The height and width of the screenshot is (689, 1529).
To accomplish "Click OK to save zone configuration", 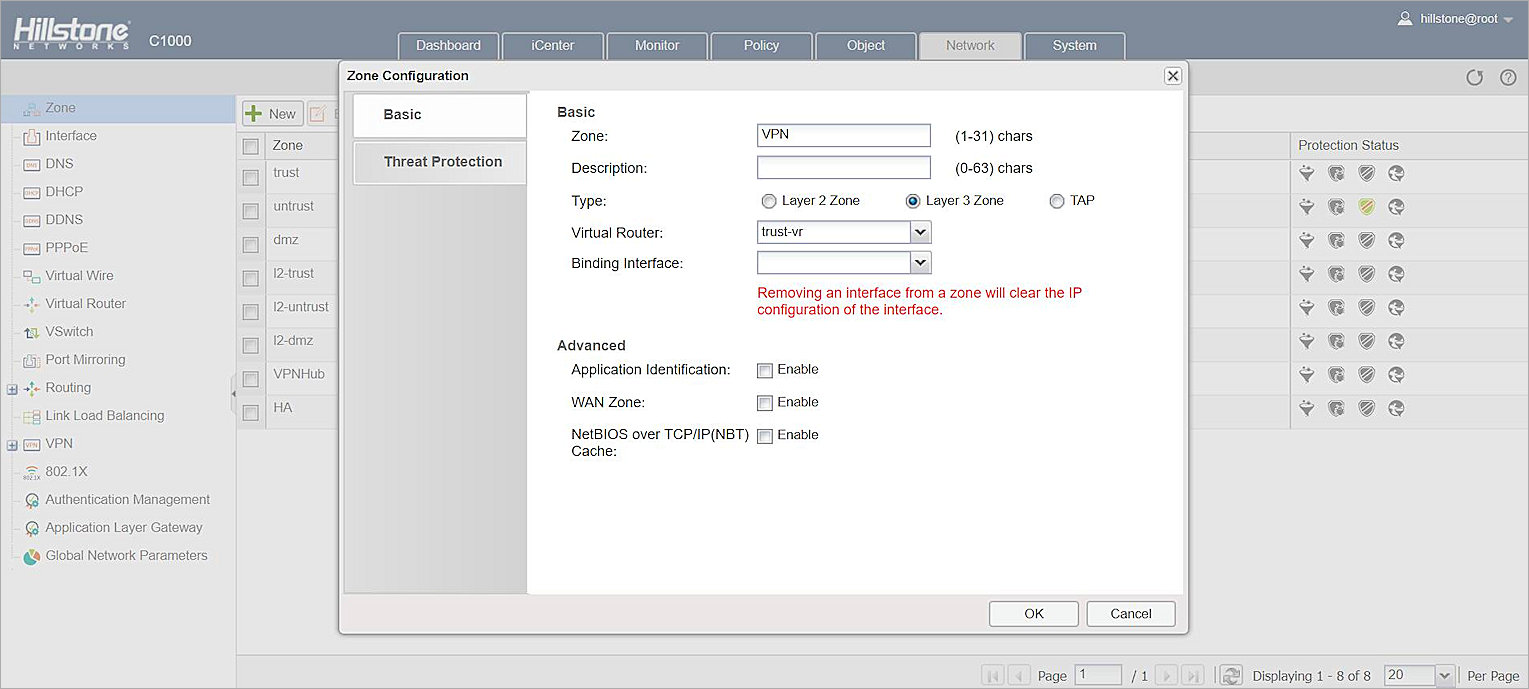I will 1033,614.
